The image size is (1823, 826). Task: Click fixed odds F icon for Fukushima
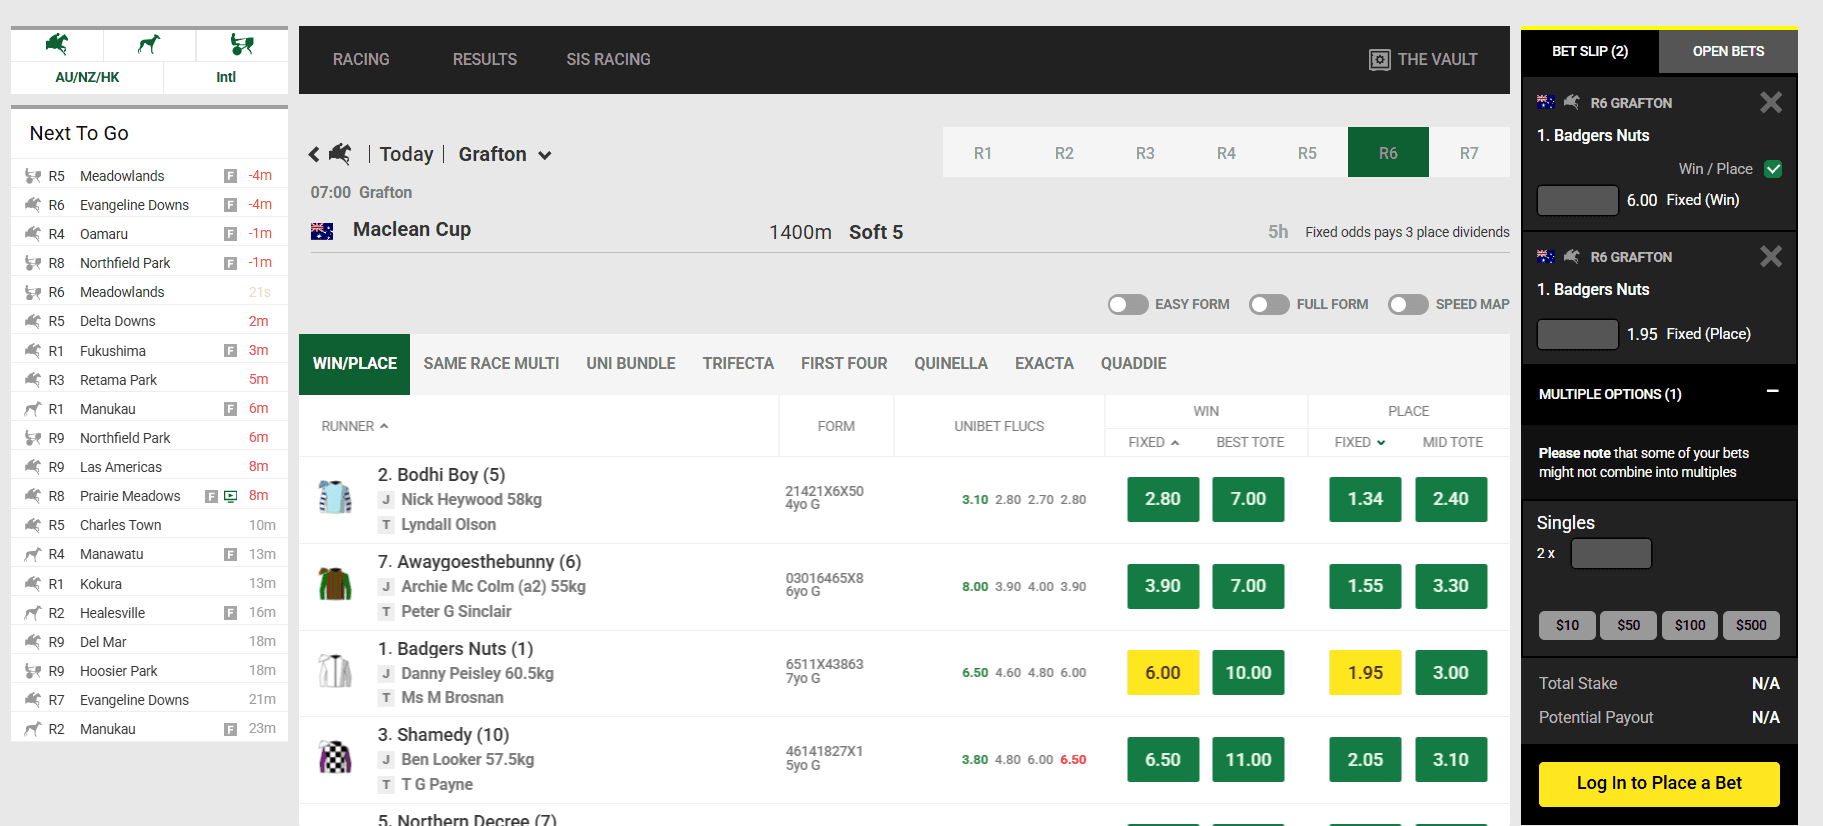click(230, 351)
